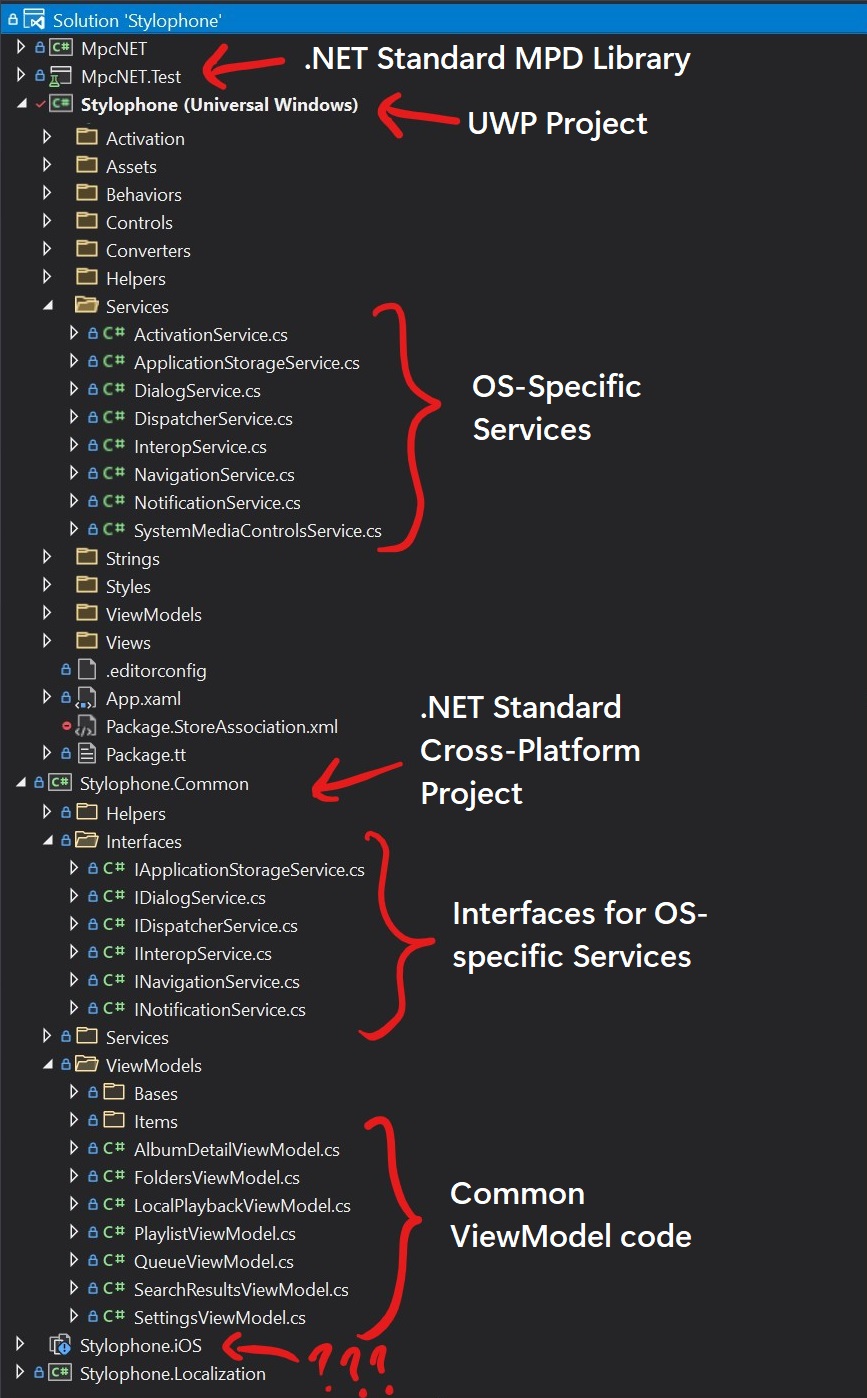Click the open Services folder icon
Viewport: 867px width, 1398px height.
(87, 306)
